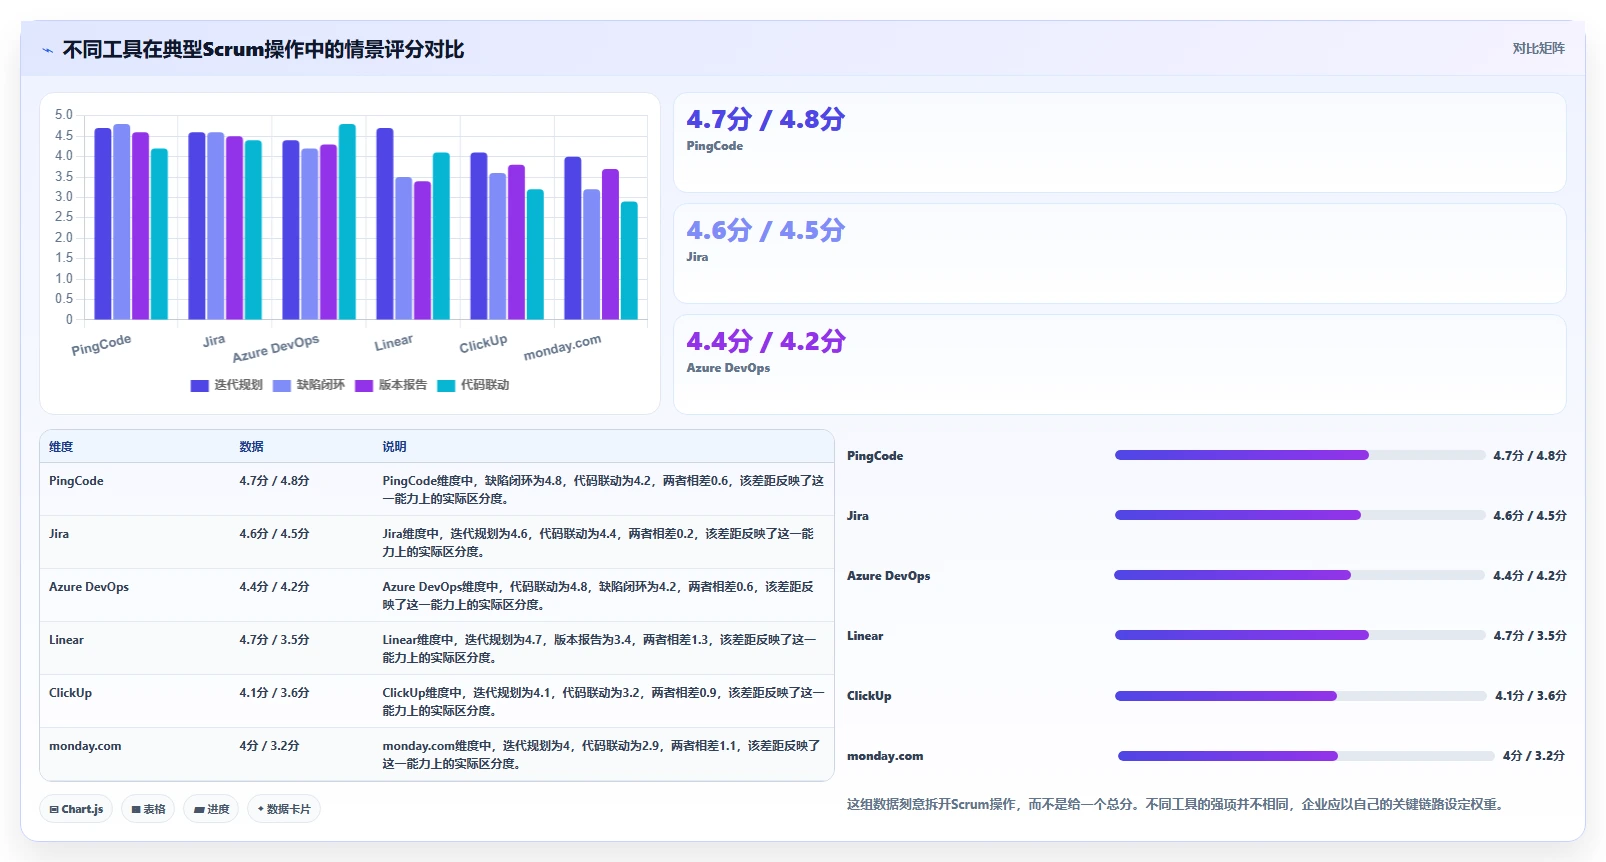The width and height of the screenshot is (1606, 862).
Task: Click the monday.com progress bar
Action: (x=1305, y=756)
